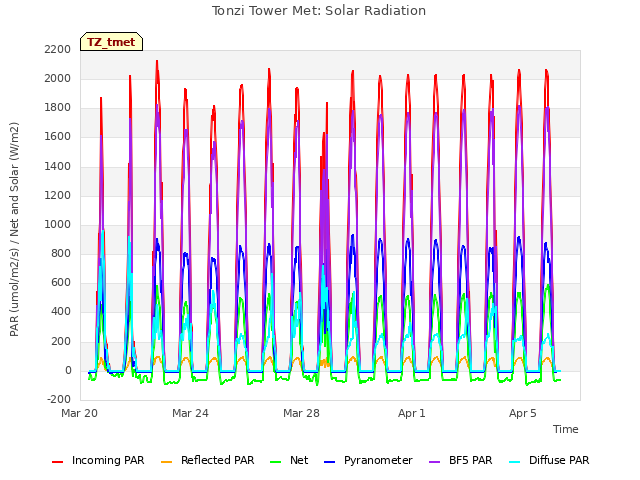
Task: Click the 1600 y-axis tick label
Action: click(58, 137)
